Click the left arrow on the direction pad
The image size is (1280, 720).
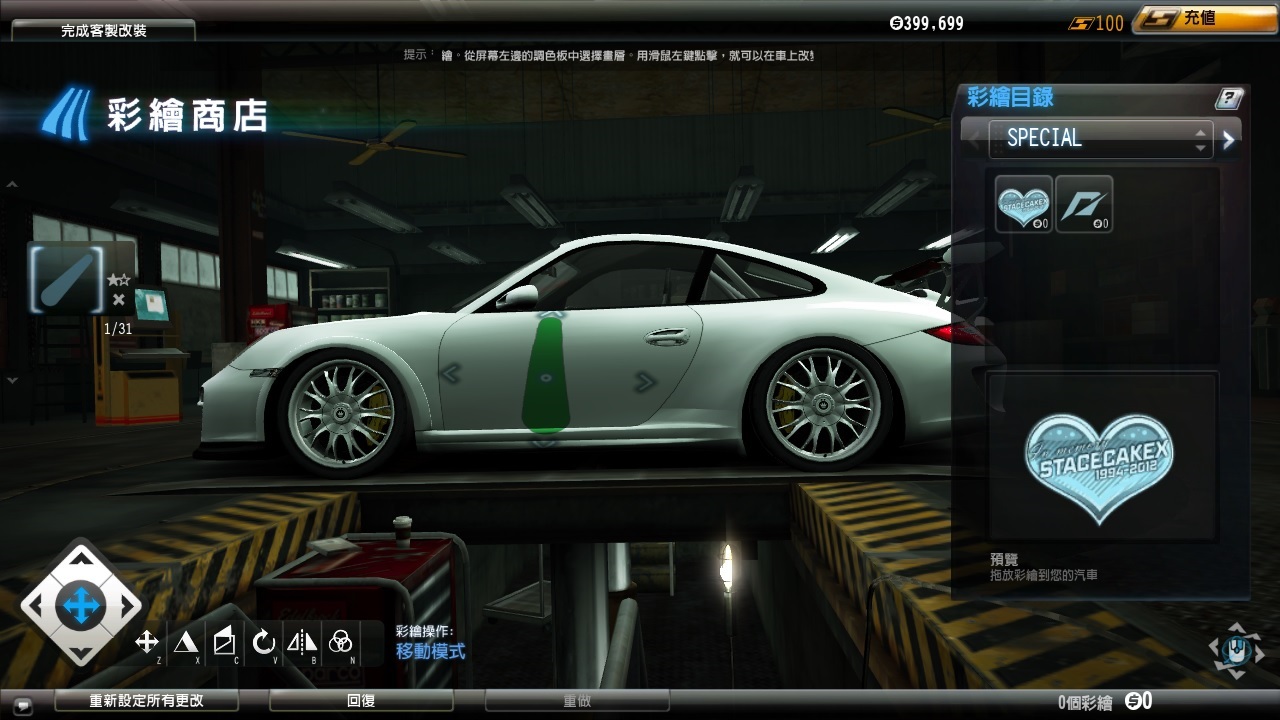point(36,605)
